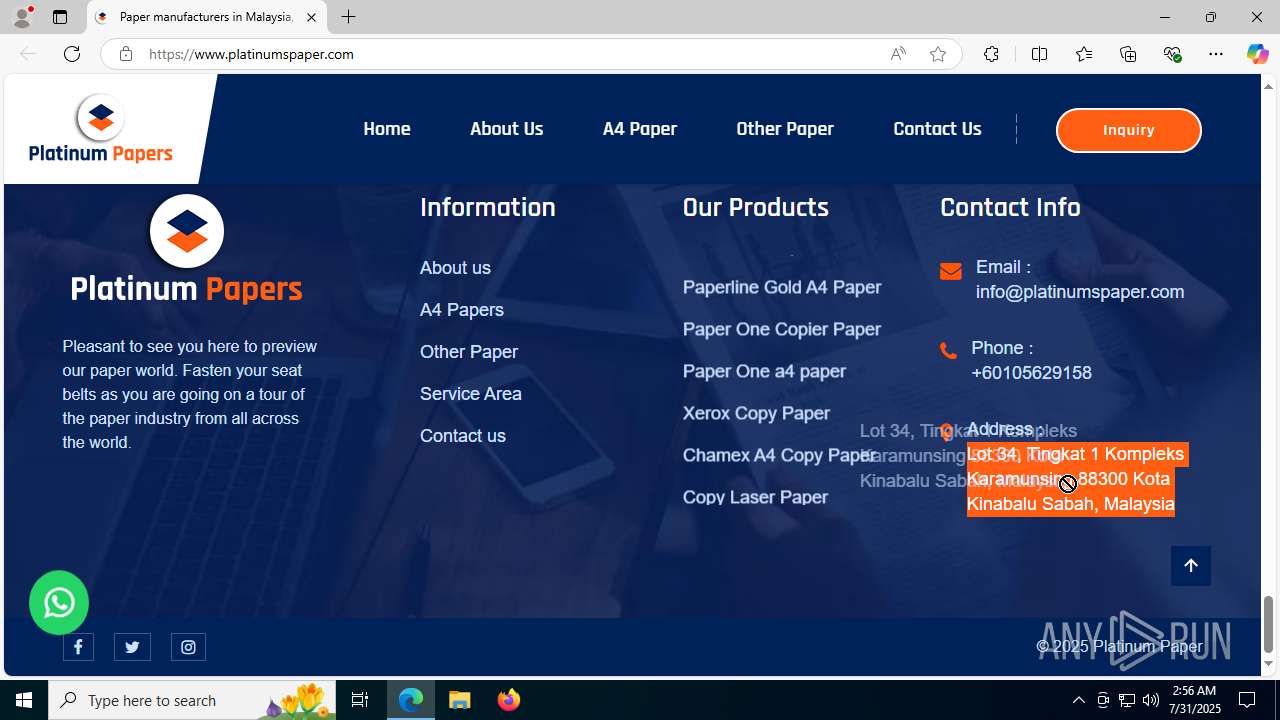Open the browser profile icon
This screenshot has width=1280, height=720.
pos(22,17)
